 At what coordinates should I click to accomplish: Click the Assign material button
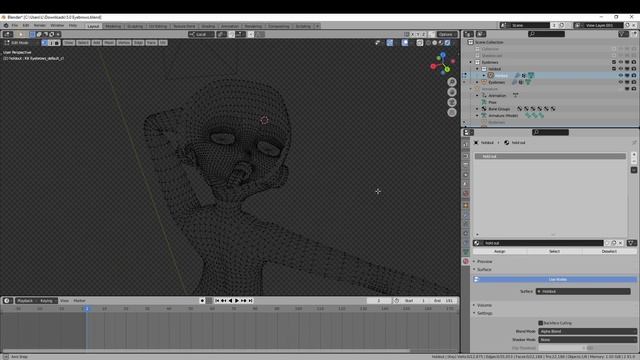[500, 251]
